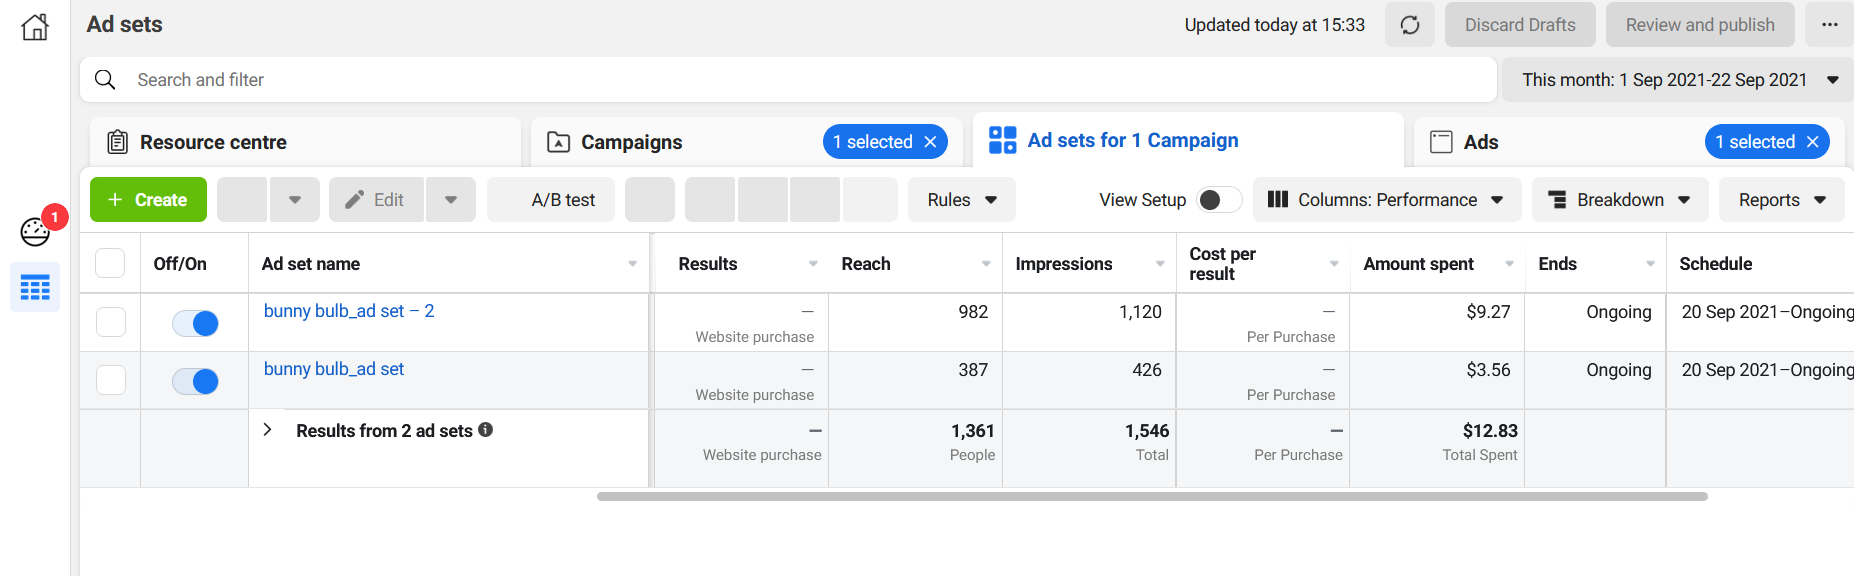This screenshot has width=1854, height=576.
Task: Click the green Create button
Action: [148, 200]
